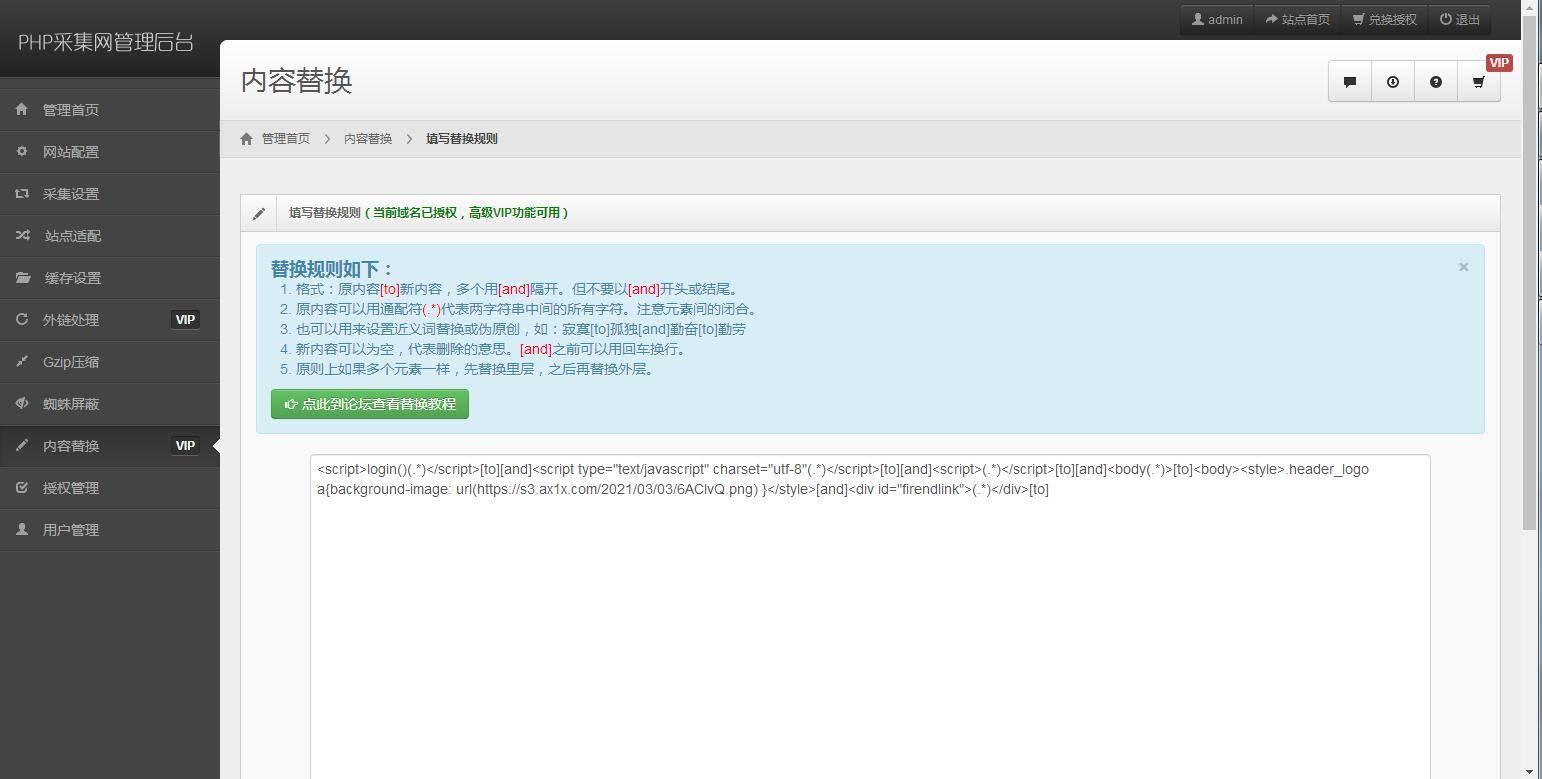Follow the 内容替换 breadcrumb link
This screenshot has width=1542, height=779.
[367, 138]
